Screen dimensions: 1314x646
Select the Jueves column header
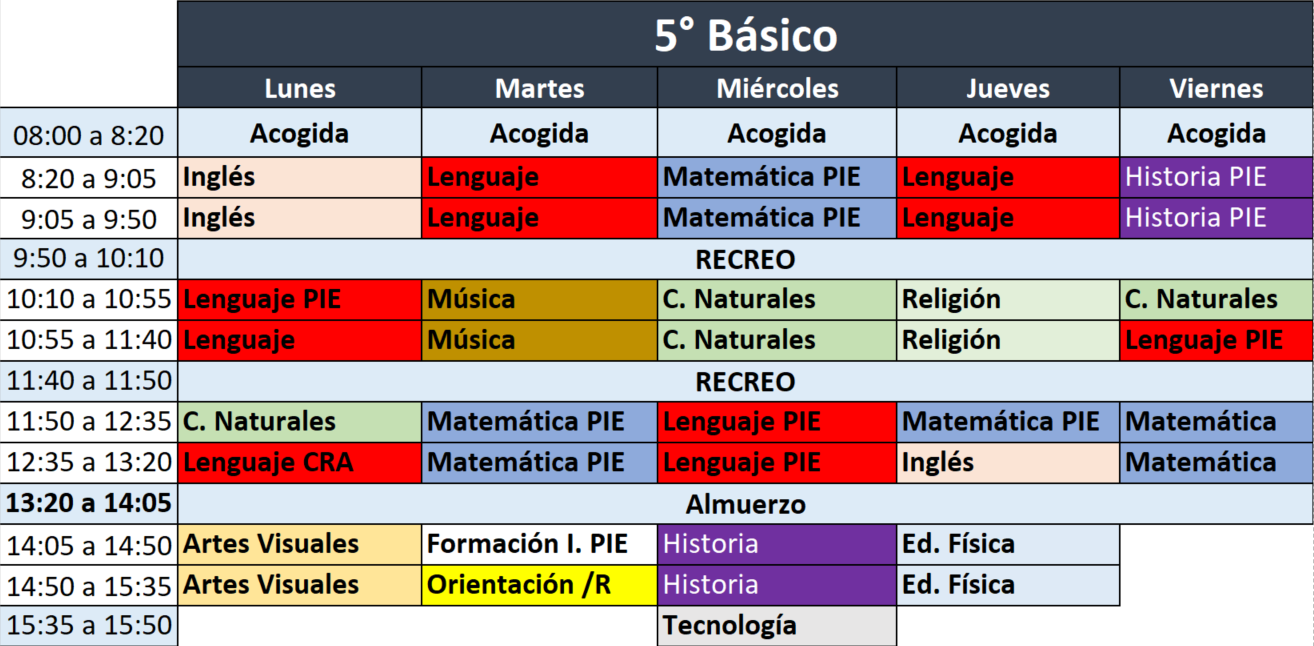coord(1008,88)
